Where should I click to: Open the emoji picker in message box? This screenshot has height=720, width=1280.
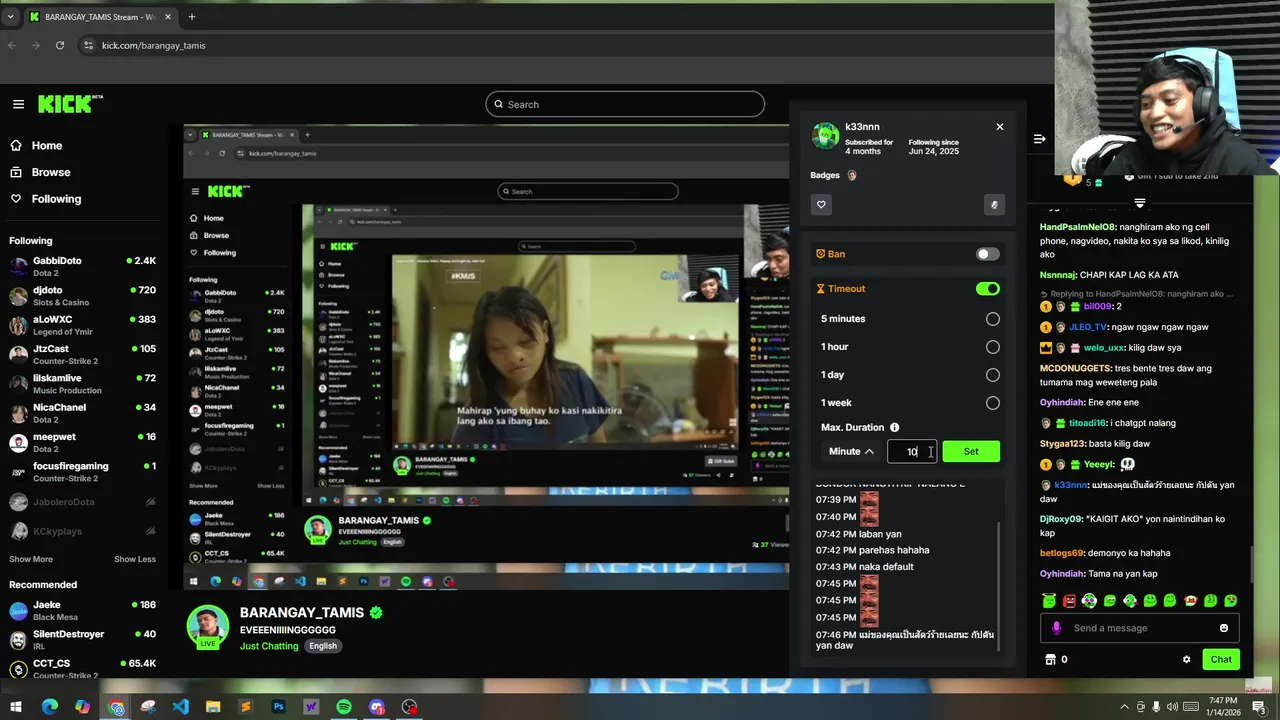(x=1223, y=628)
